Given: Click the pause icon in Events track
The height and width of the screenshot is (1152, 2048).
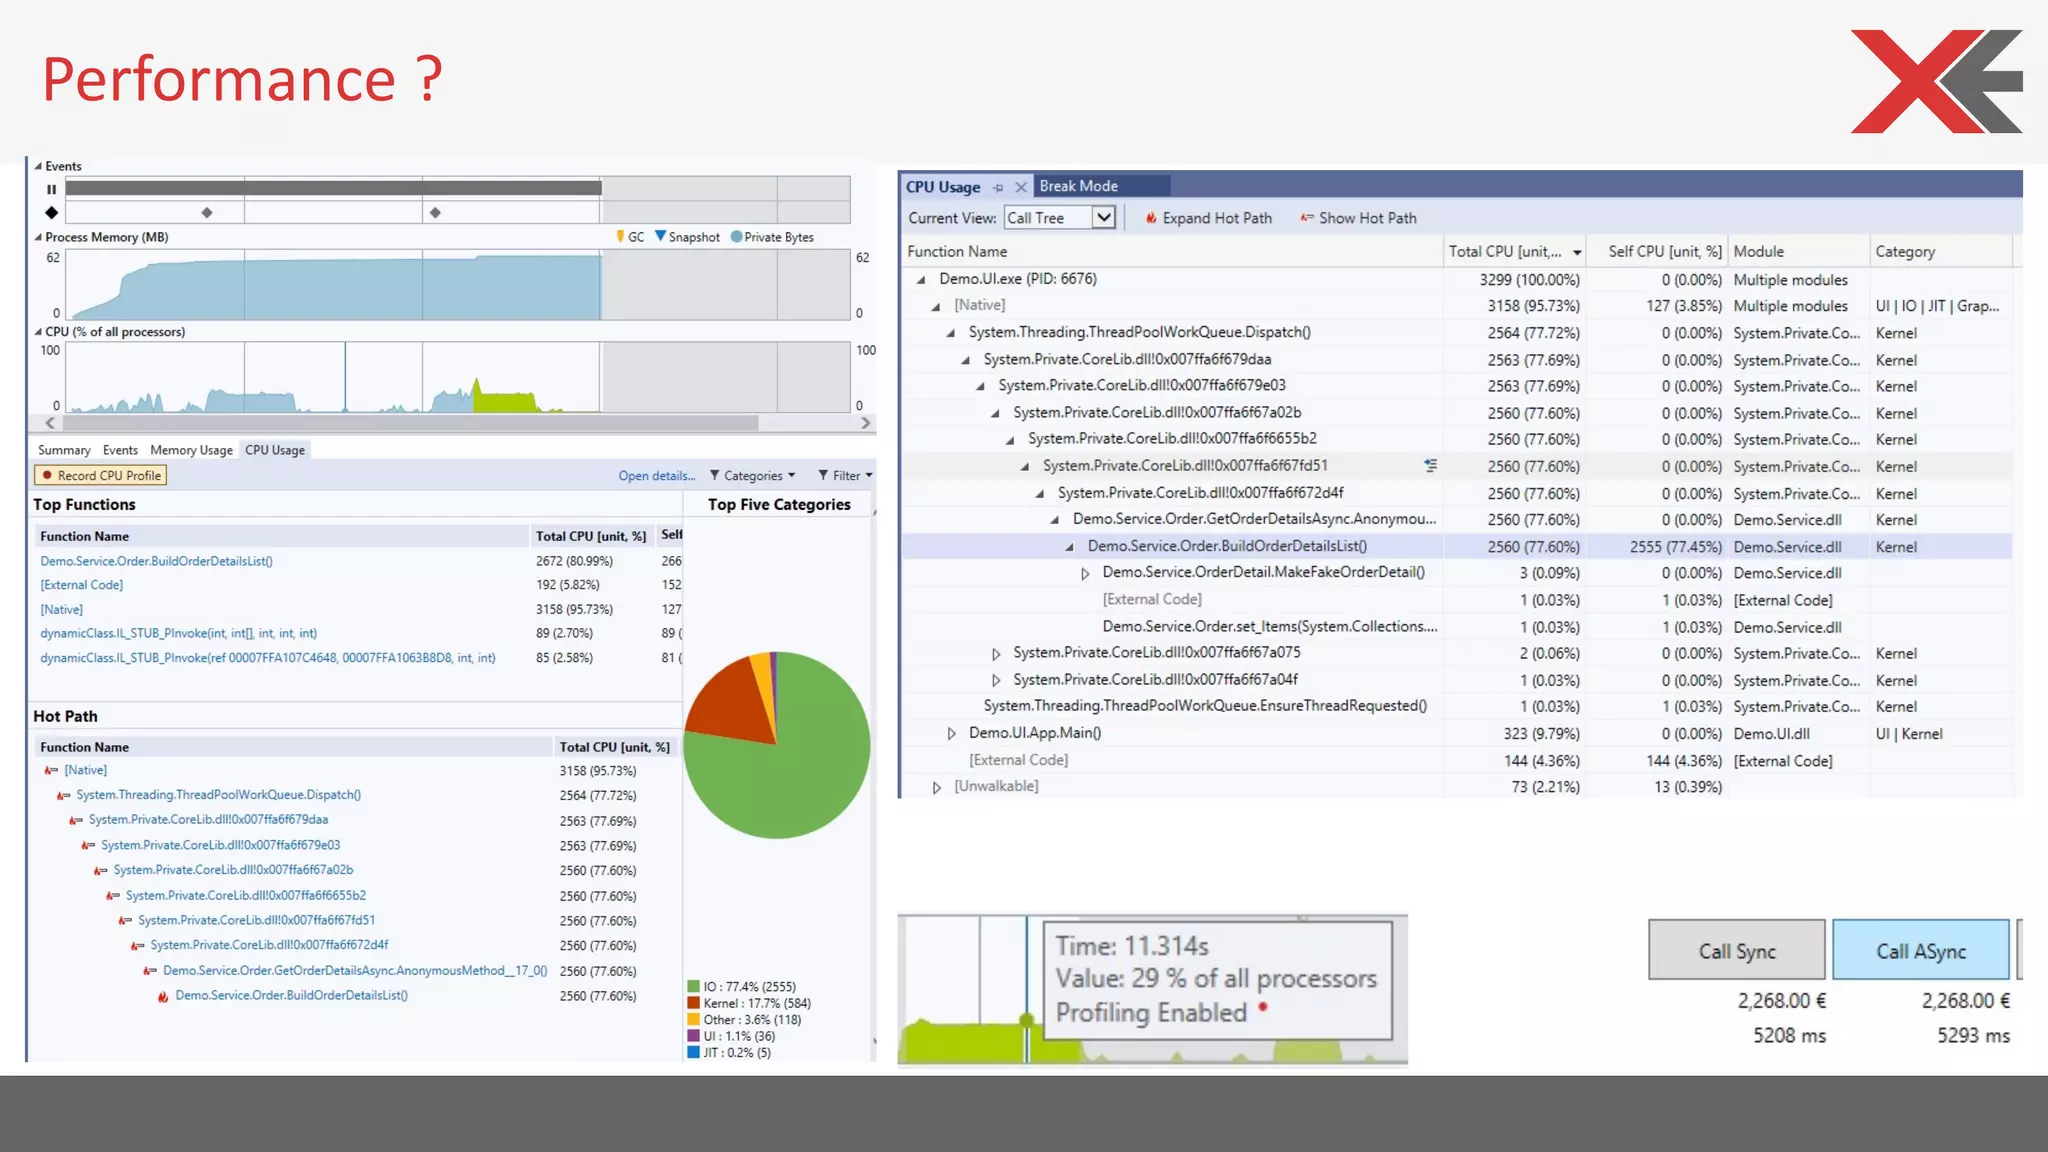Looking at the screenshot, I should point(51,189).
